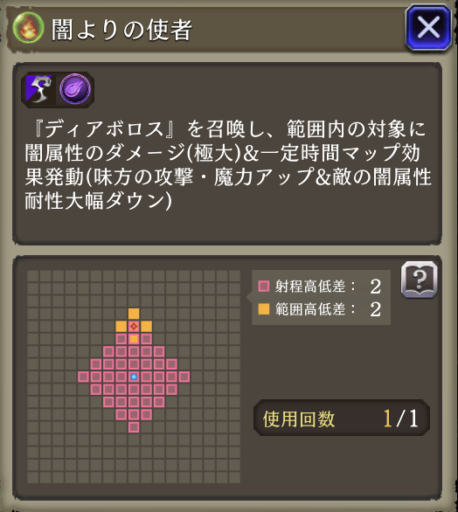458x512 pixels.
Task: Open the help book question-mark icon
Action: 419,279
